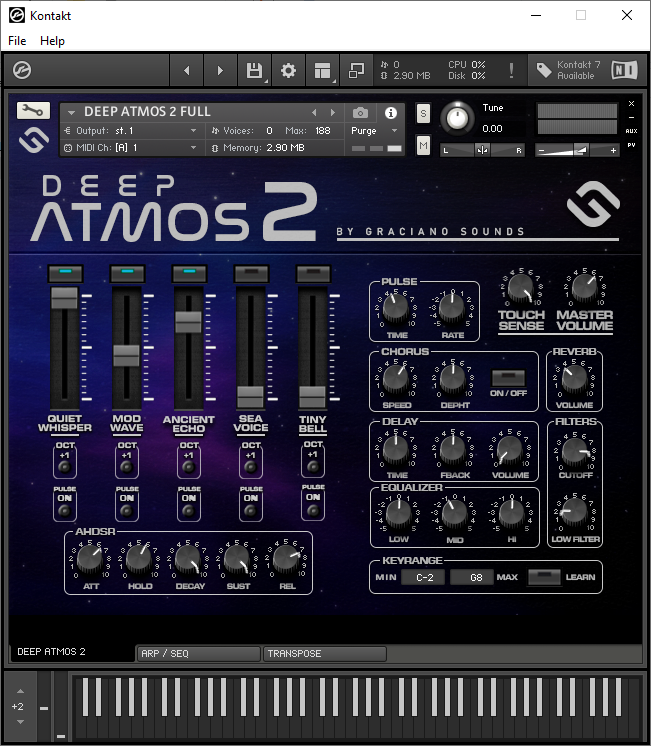Select next preset arrow in instrument header
651x746 pixels.
click(333, 113)
